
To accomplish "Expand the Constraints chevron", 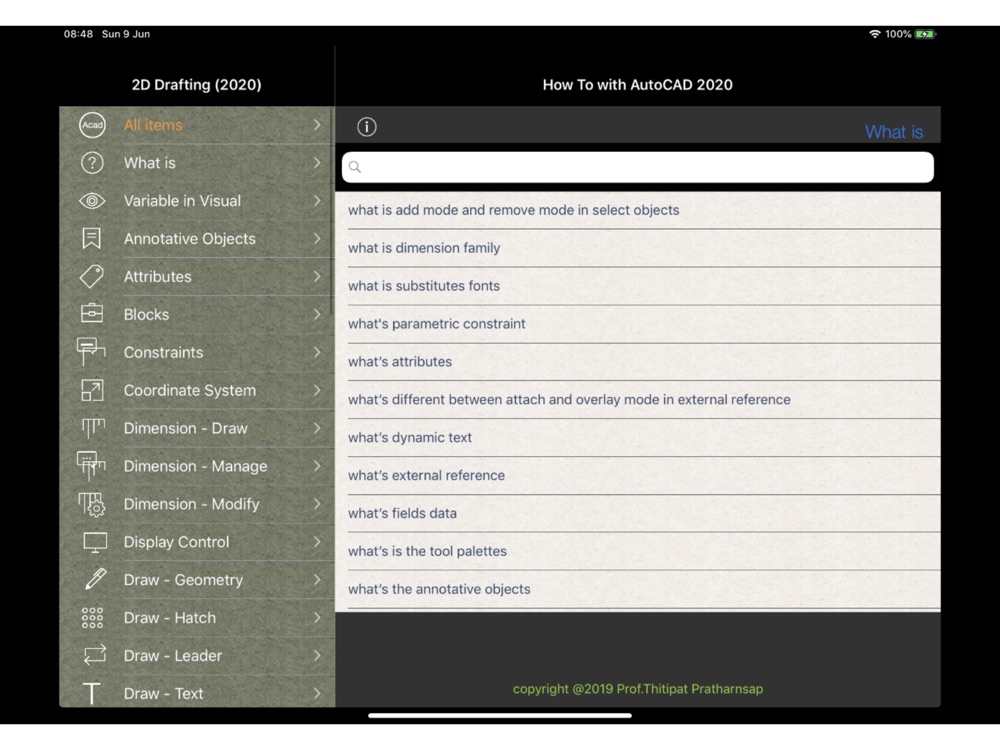I will click(x=317, y=352).
